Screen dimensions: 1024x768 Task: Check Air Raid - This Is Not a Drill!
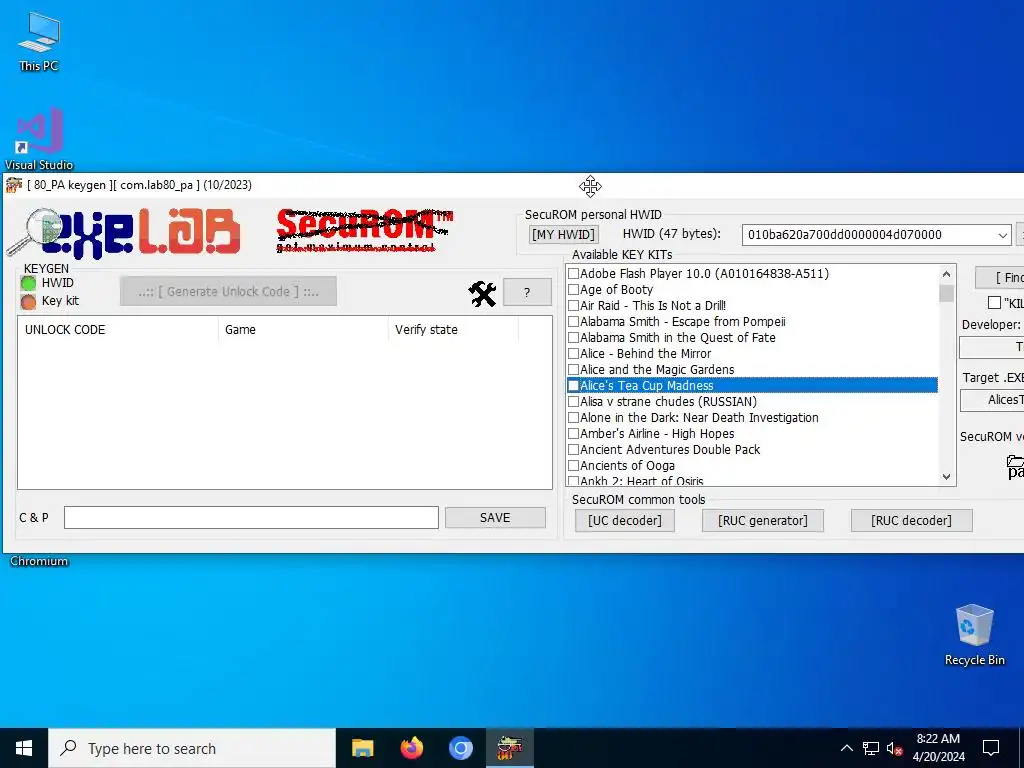[573, 306]
